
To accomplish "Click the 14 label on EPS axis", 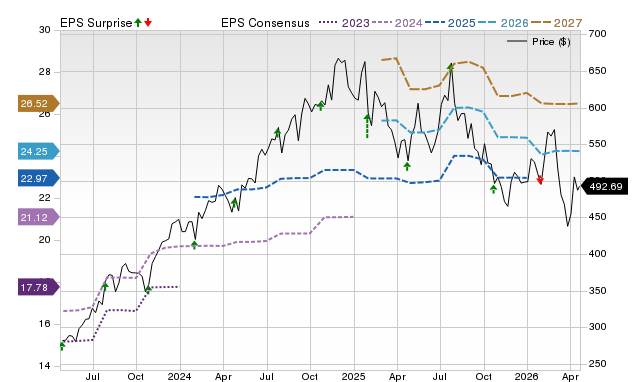I will [x=45, y=366].
